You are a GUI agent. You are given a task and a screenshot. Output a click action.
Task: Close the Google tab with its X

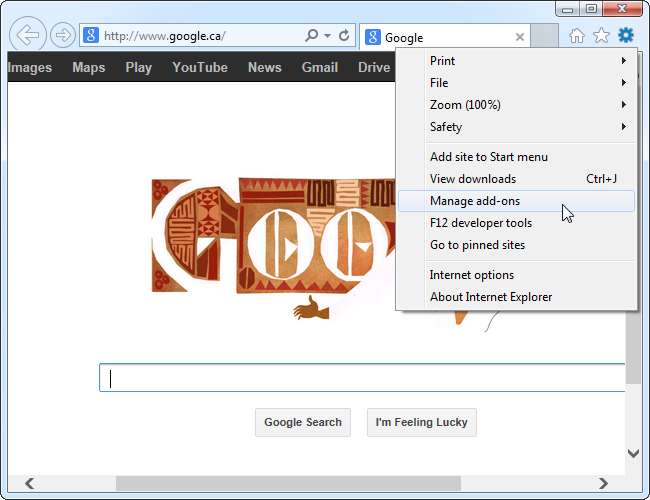[519, 37]
